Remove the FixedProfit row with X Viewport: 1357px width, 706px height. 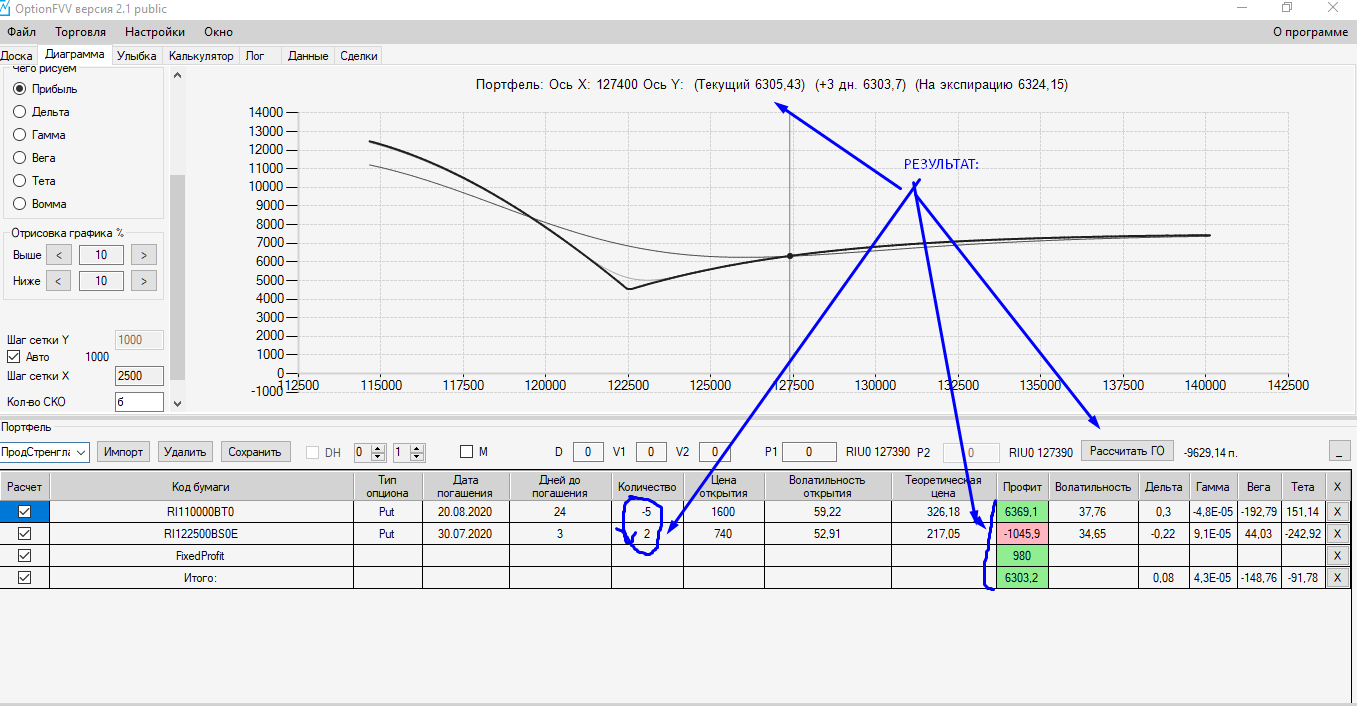pos(1338,555)
